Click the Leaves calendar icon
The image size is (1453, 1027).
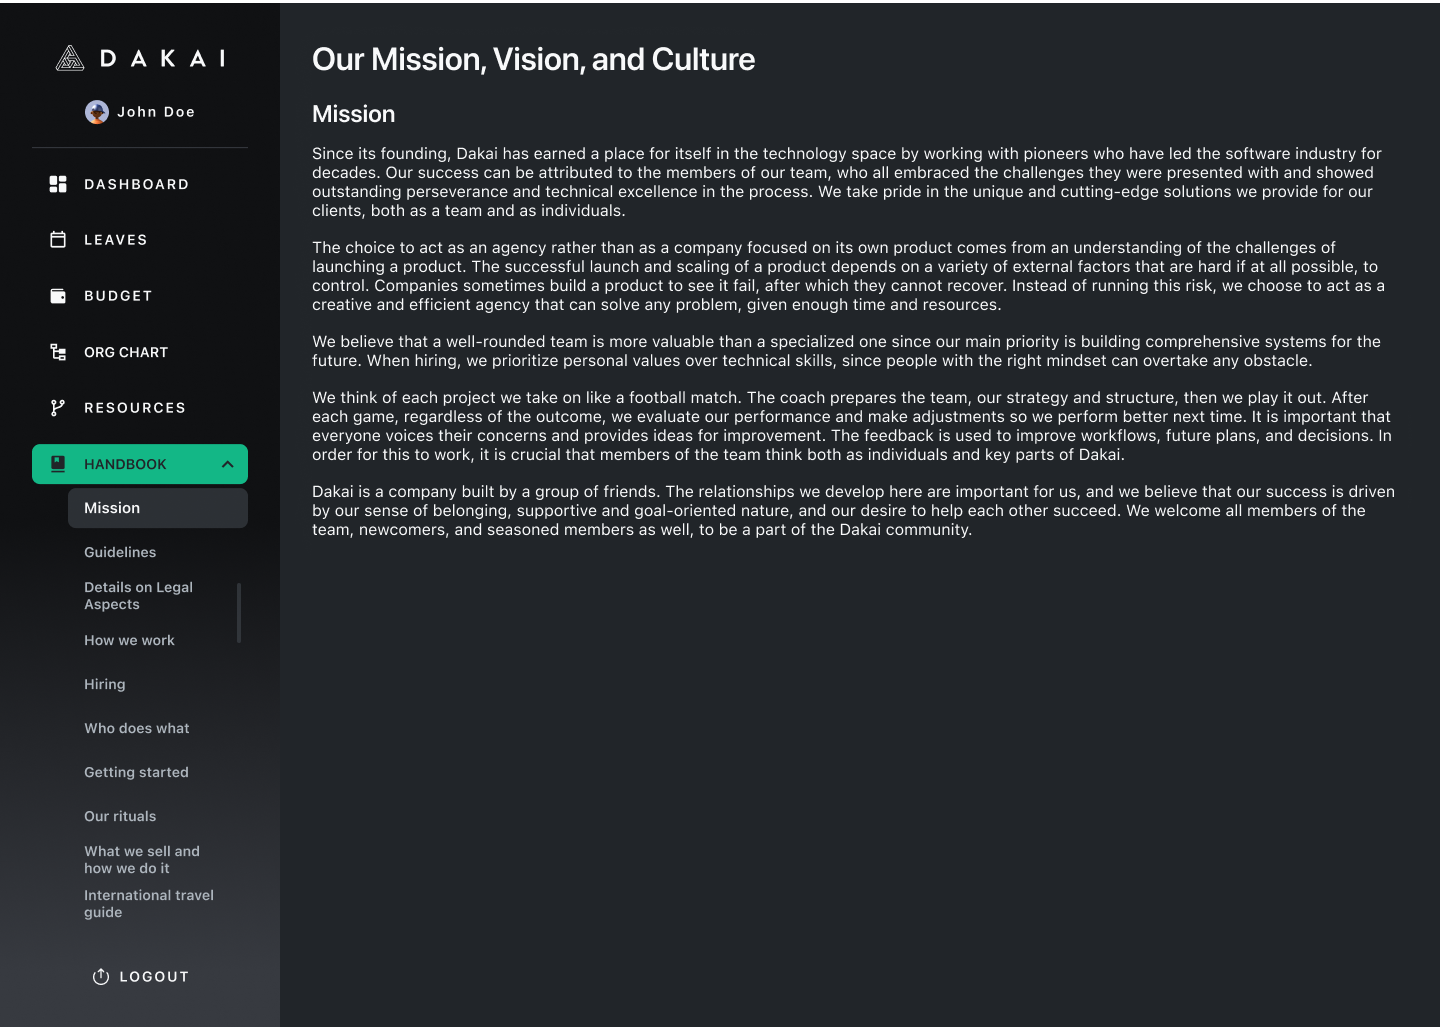pyautogui.click(x=58, y=240)
